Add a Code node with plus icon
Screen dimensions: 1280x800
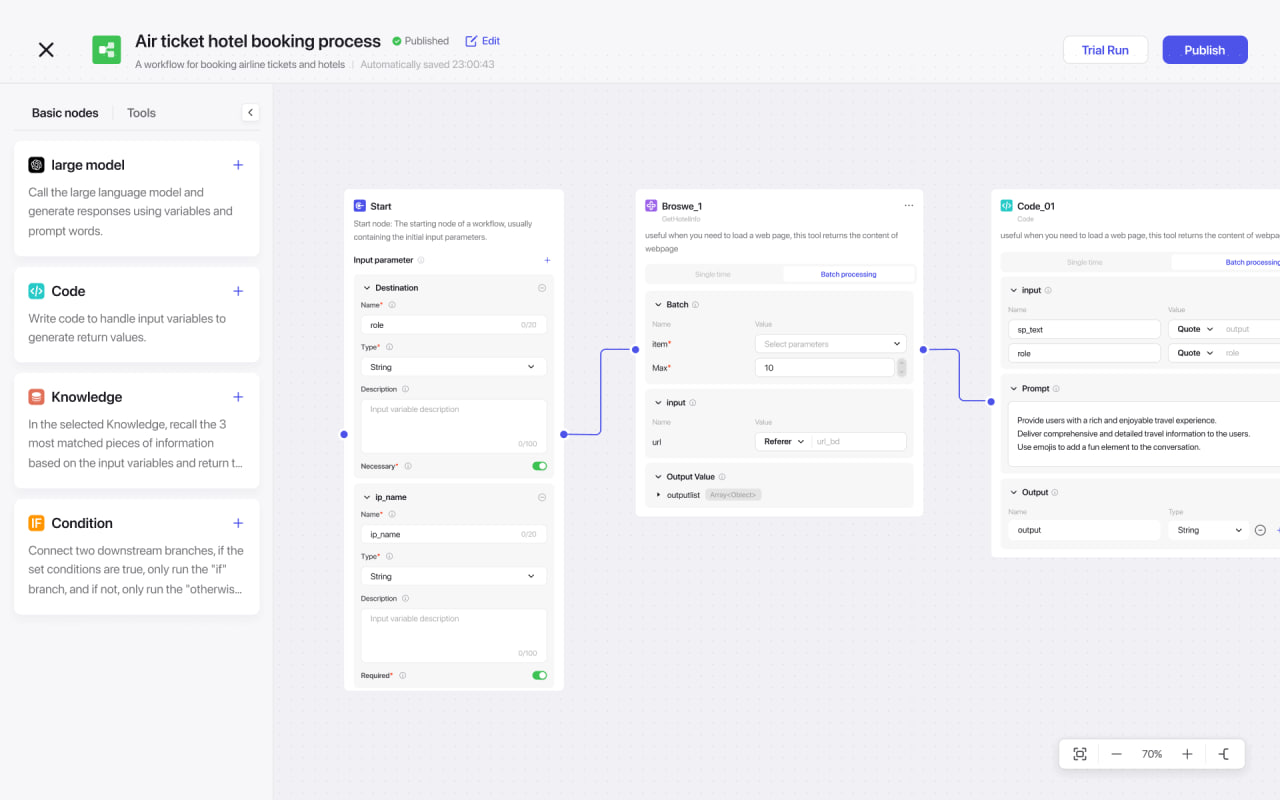(238, 291)
